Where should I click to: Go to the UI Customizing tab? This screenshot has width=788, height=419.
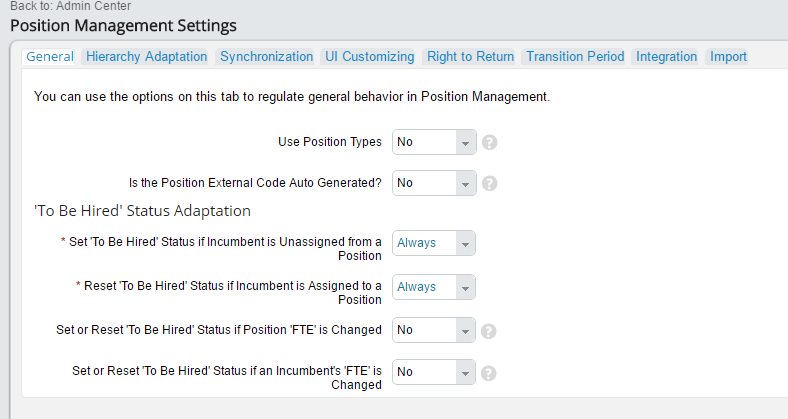click(x=369, y=57)
